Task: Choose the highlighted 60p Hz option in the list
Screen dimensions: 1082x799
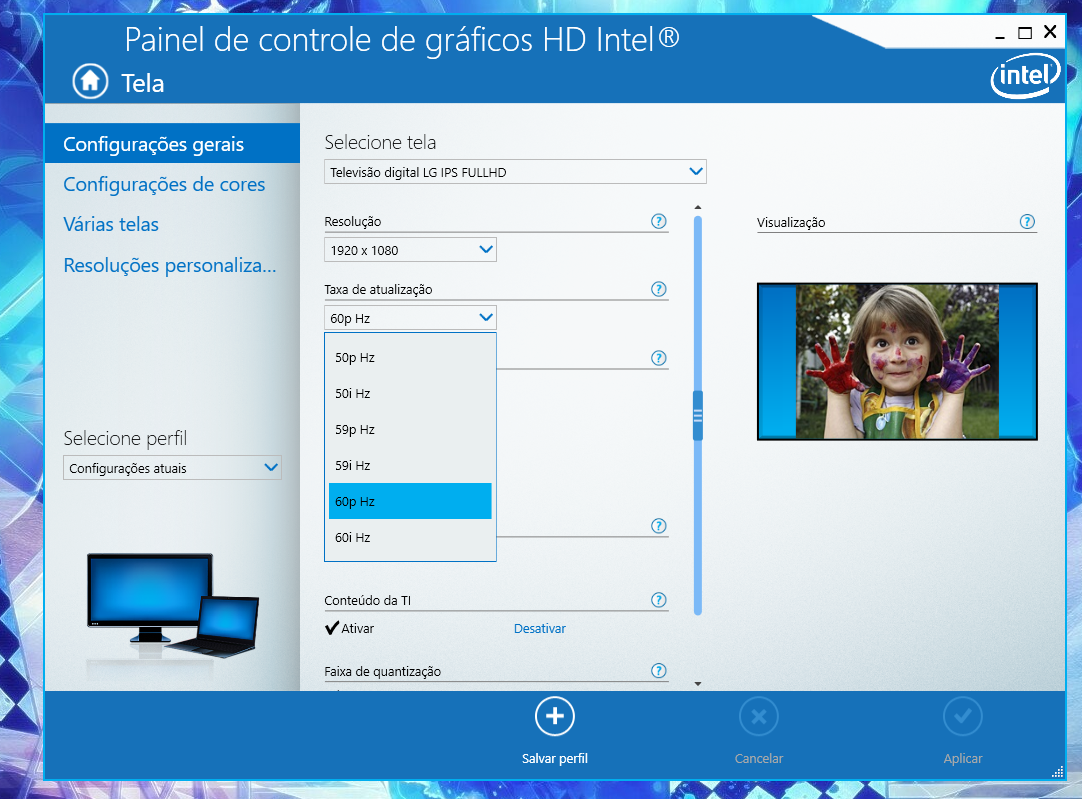Action: pos(410,501)
